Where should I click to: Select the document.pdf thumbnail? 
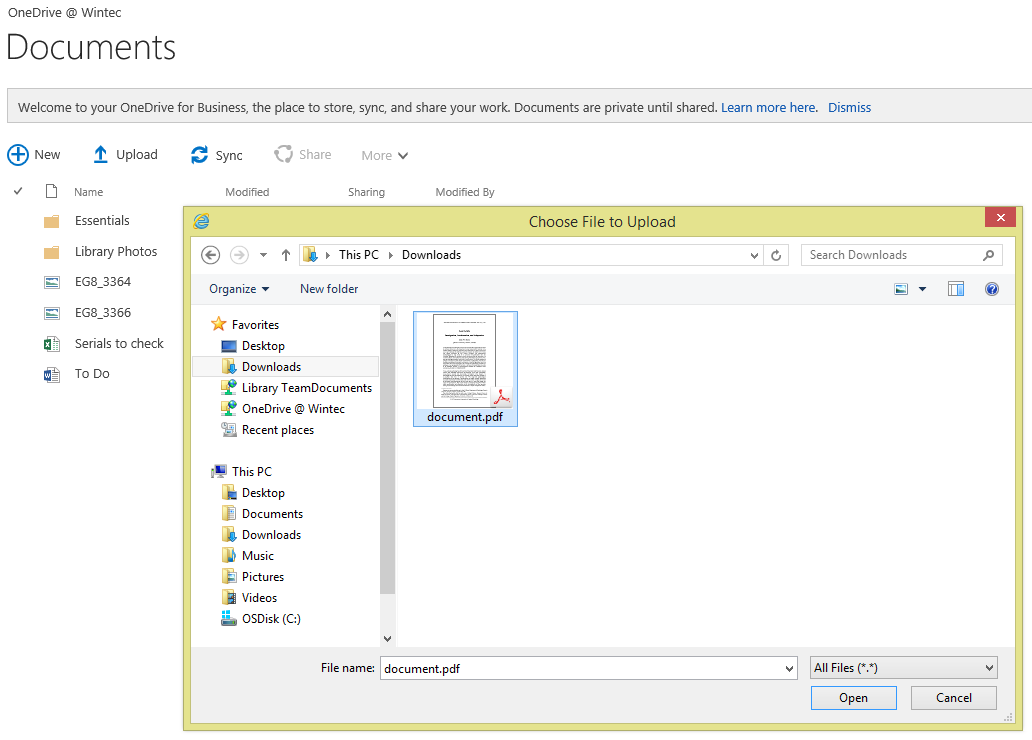(x=465, y=369)
